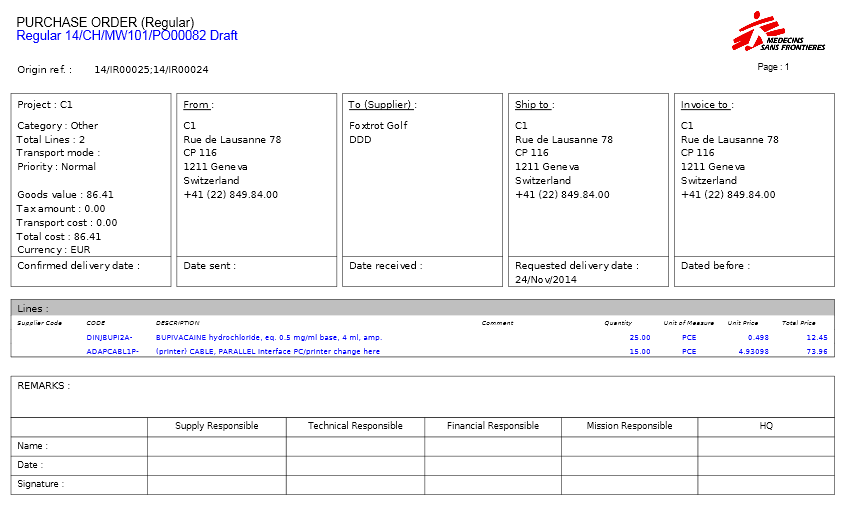
Task: Click the Origin ref value 14/IR00025;14/IR00024
Action: pyautogui.click(x=151, y=70)
